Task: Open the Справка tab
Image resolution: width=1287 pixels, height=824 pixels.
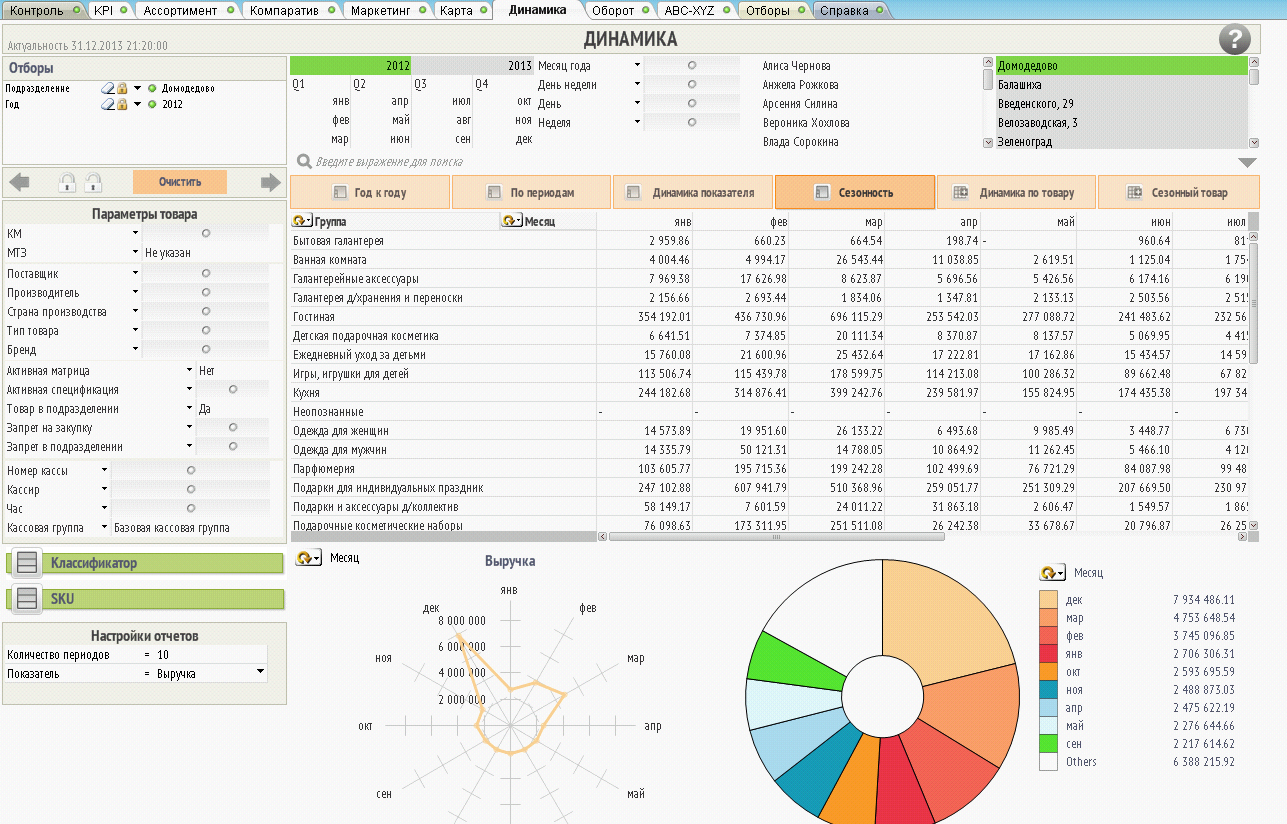Action: point(851,10)
